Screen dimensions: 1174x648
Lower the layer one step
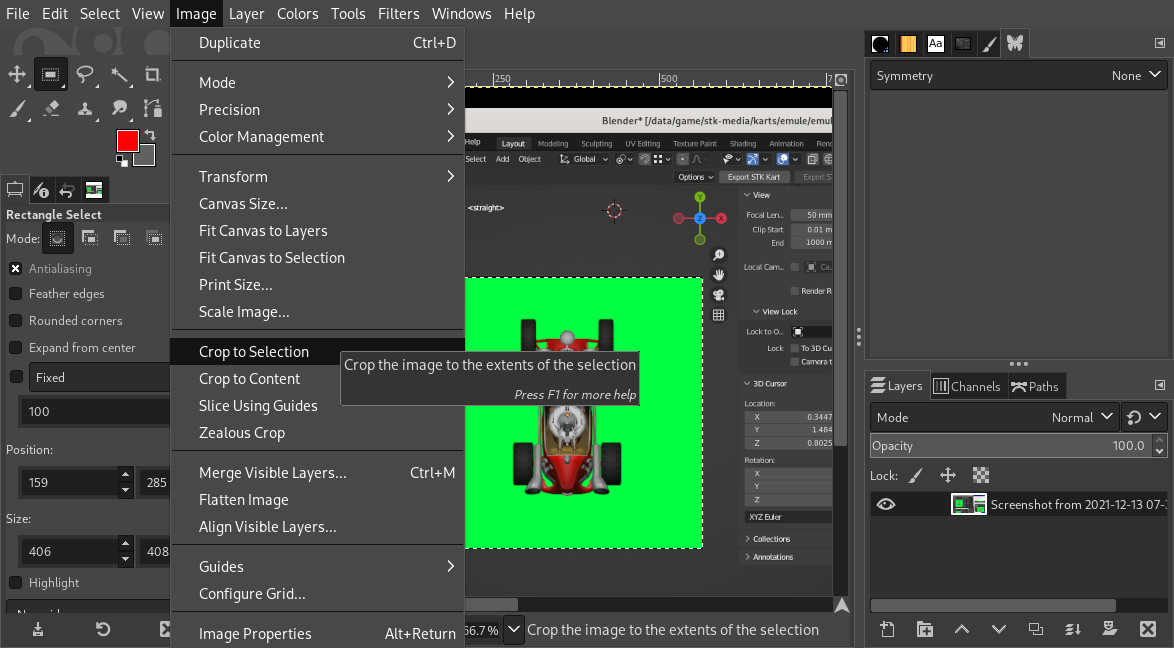click(999, 629)
